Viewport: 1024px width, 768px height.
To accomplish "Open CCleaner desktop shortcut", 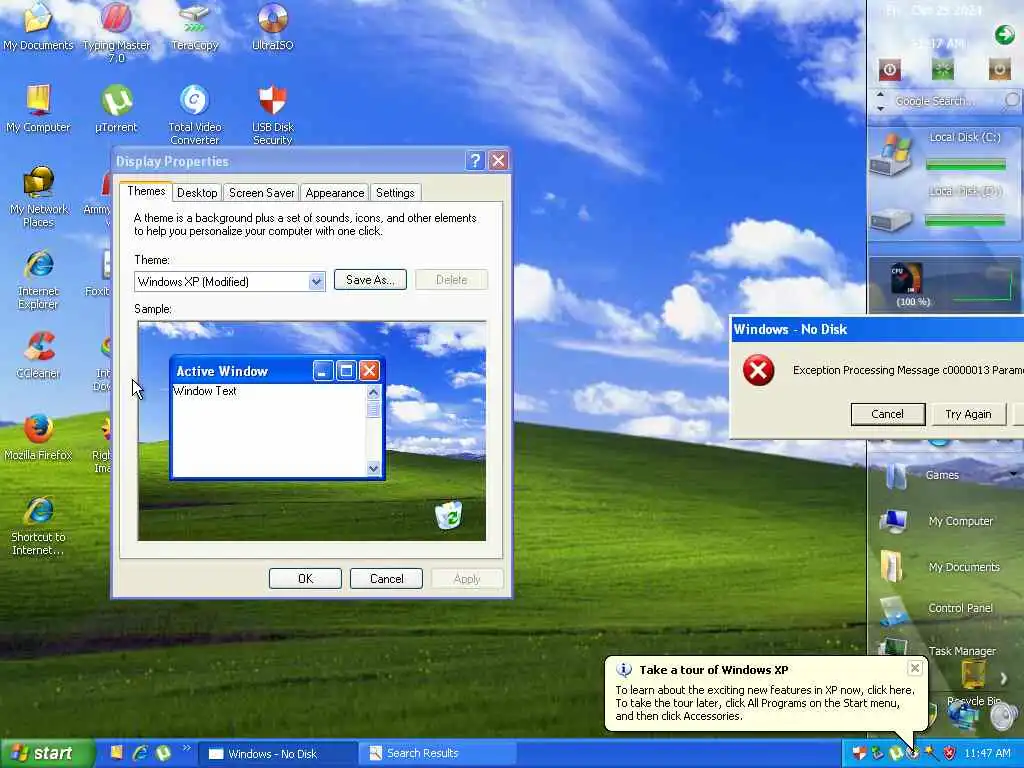I will coord(38,355).
